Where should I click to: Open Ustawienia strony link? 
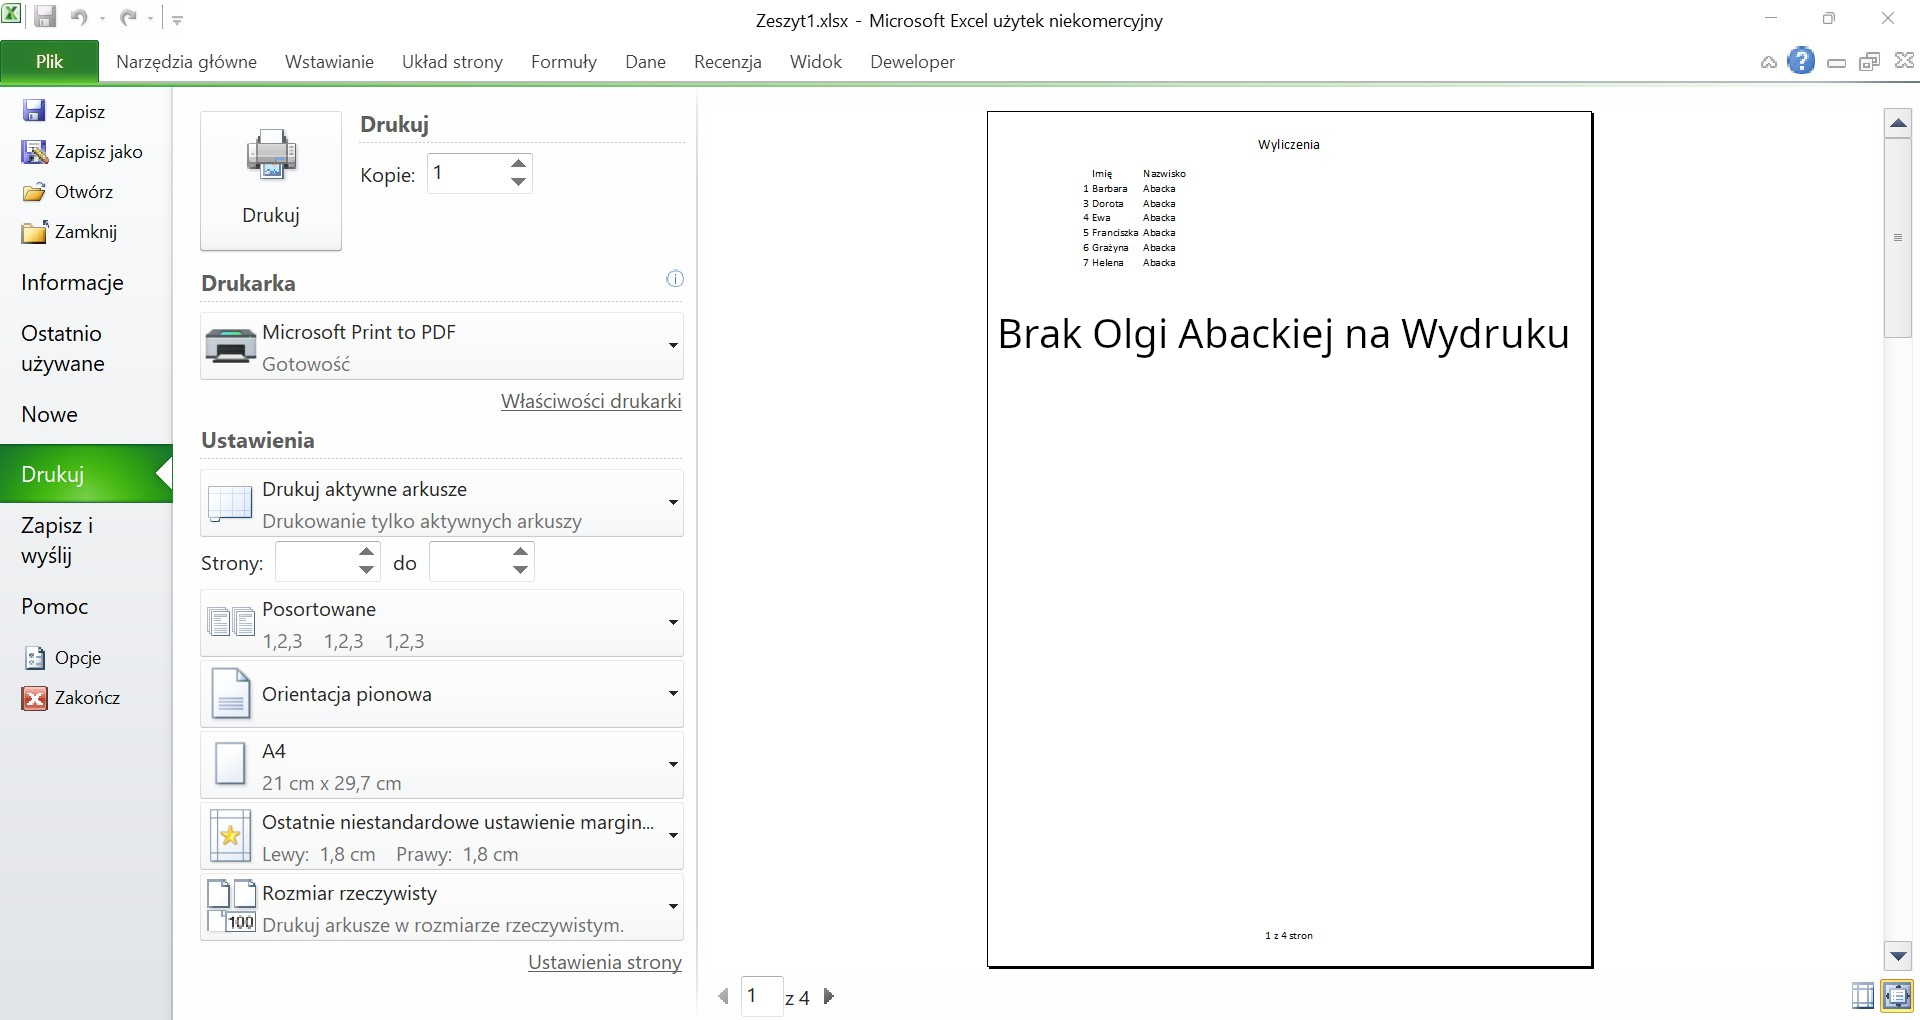pyautogui.click(x=605, y=962)
